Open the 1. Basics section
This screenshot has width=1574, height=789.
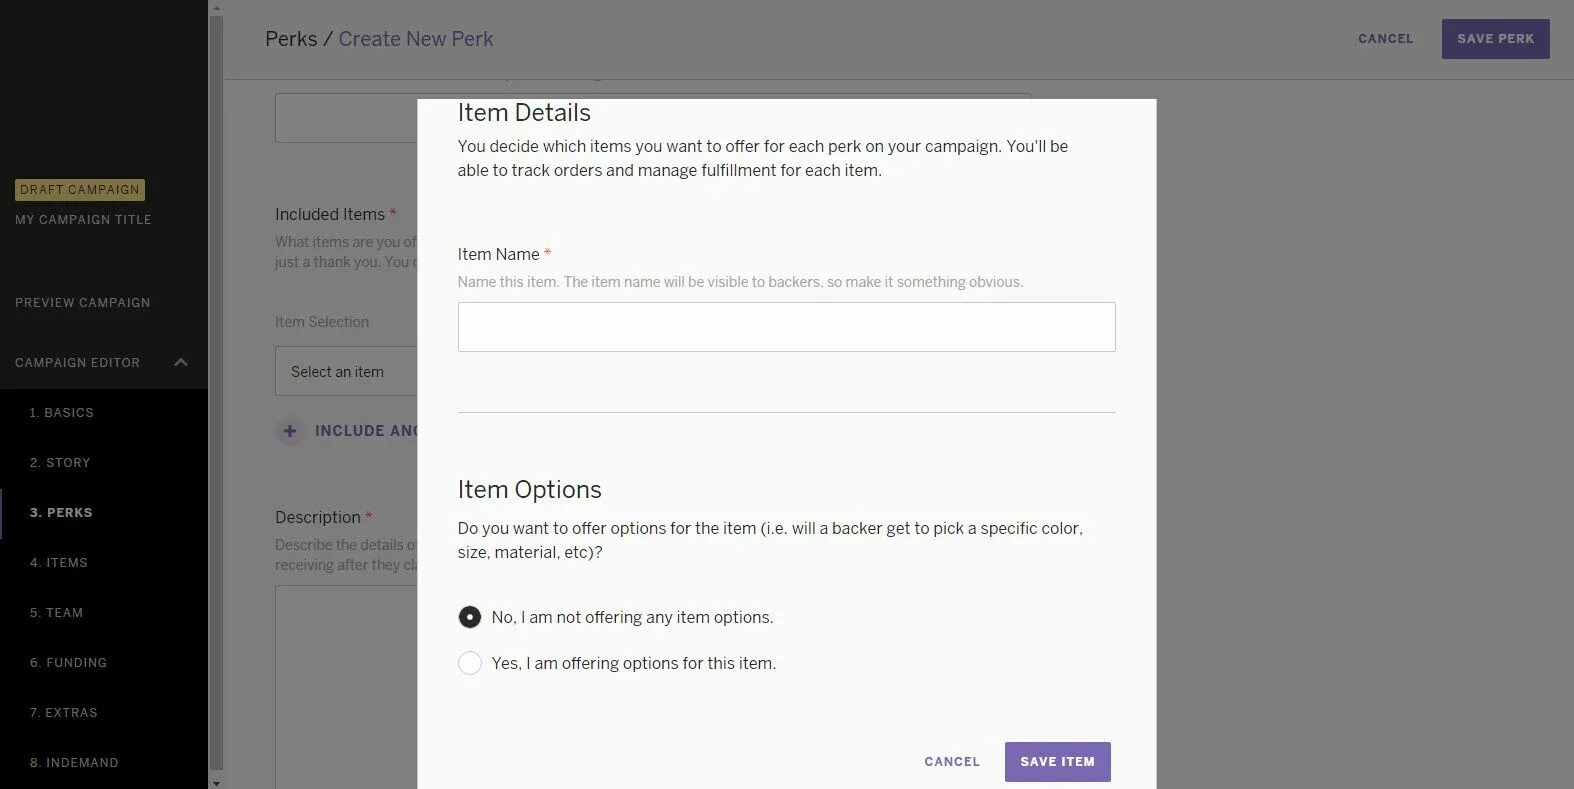click(62, 413)
